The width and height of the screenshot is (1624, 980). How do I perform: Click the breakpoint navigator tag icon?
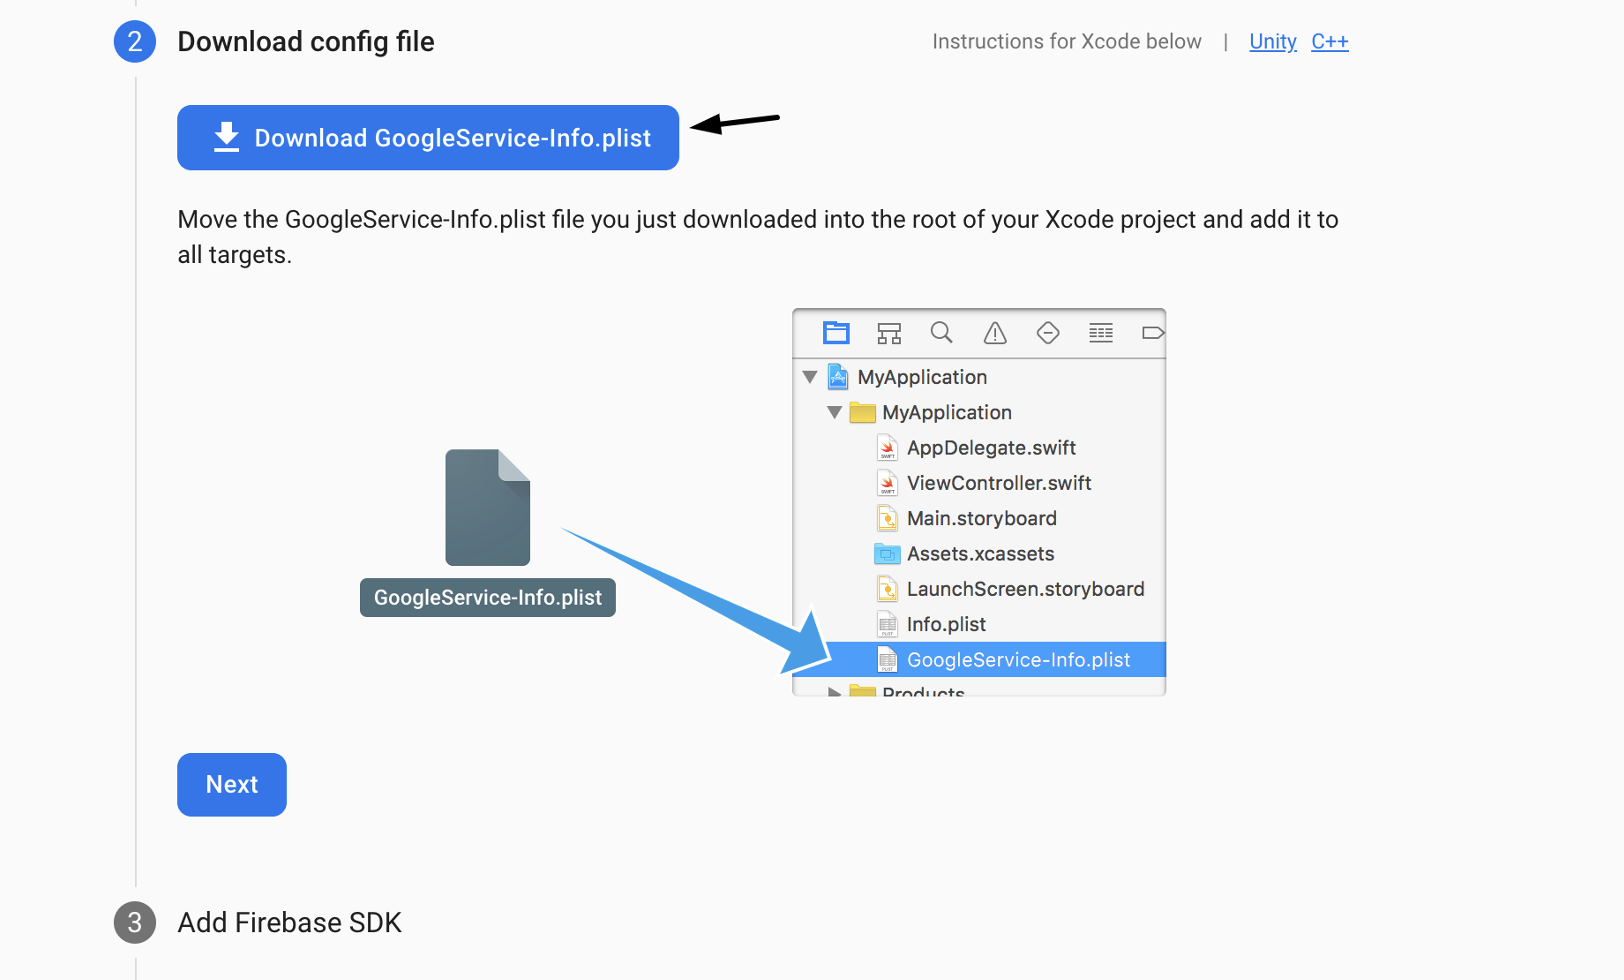point(1153,333)
